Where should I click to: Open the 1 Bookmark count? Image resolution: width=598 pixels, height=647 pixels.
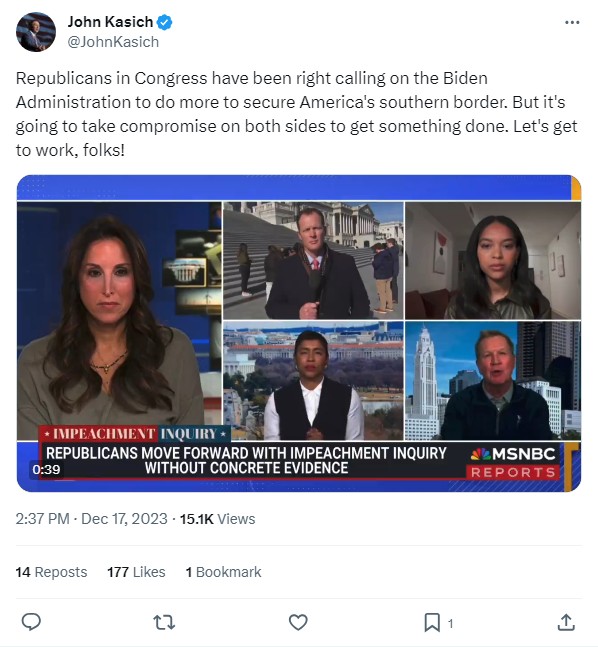coord(223,572)
